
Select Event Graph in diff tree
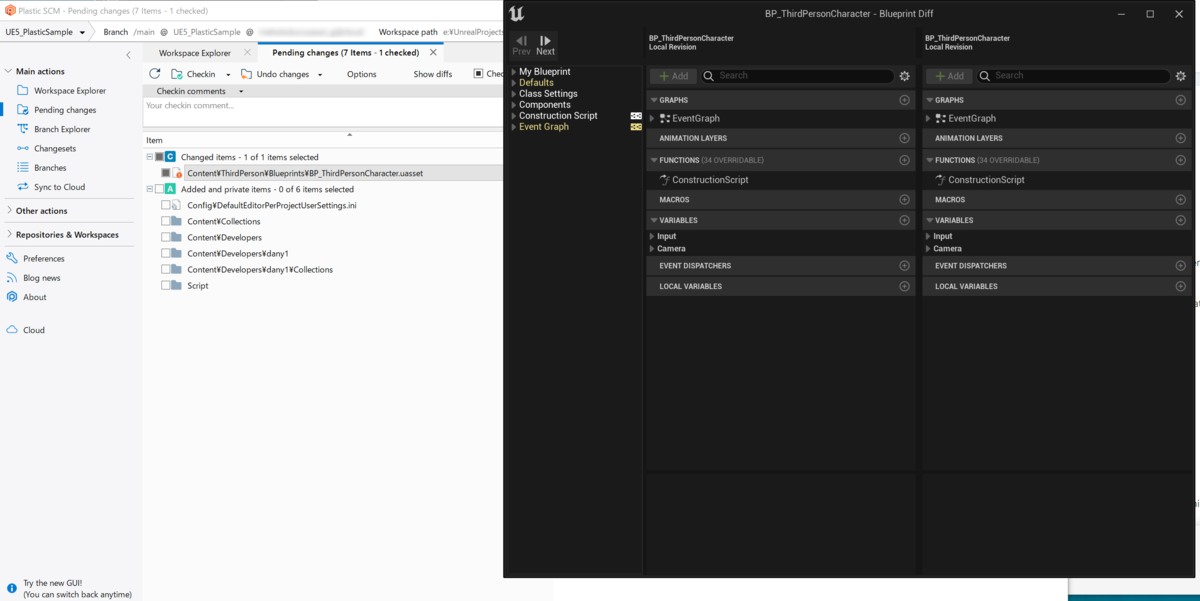click(x=544, y=127)
